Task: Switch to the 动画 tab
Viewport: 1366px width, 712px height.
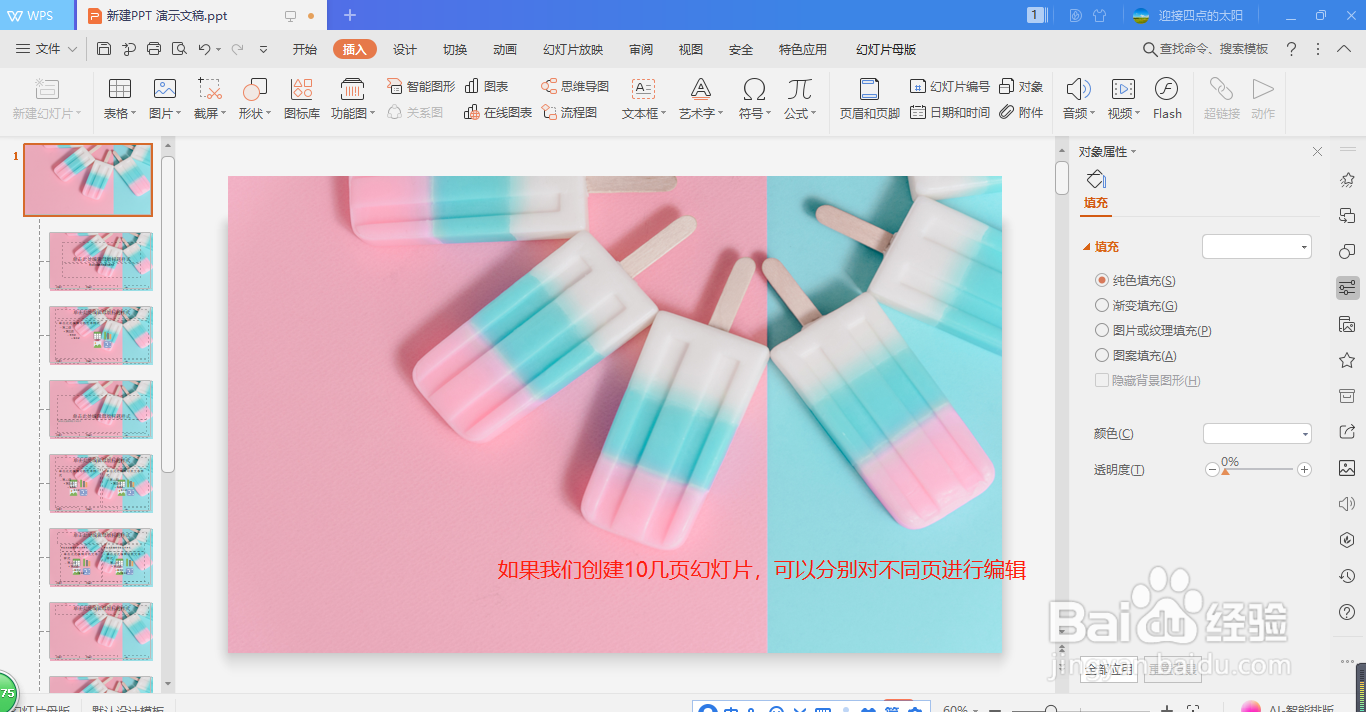Action: coord(505,49)
